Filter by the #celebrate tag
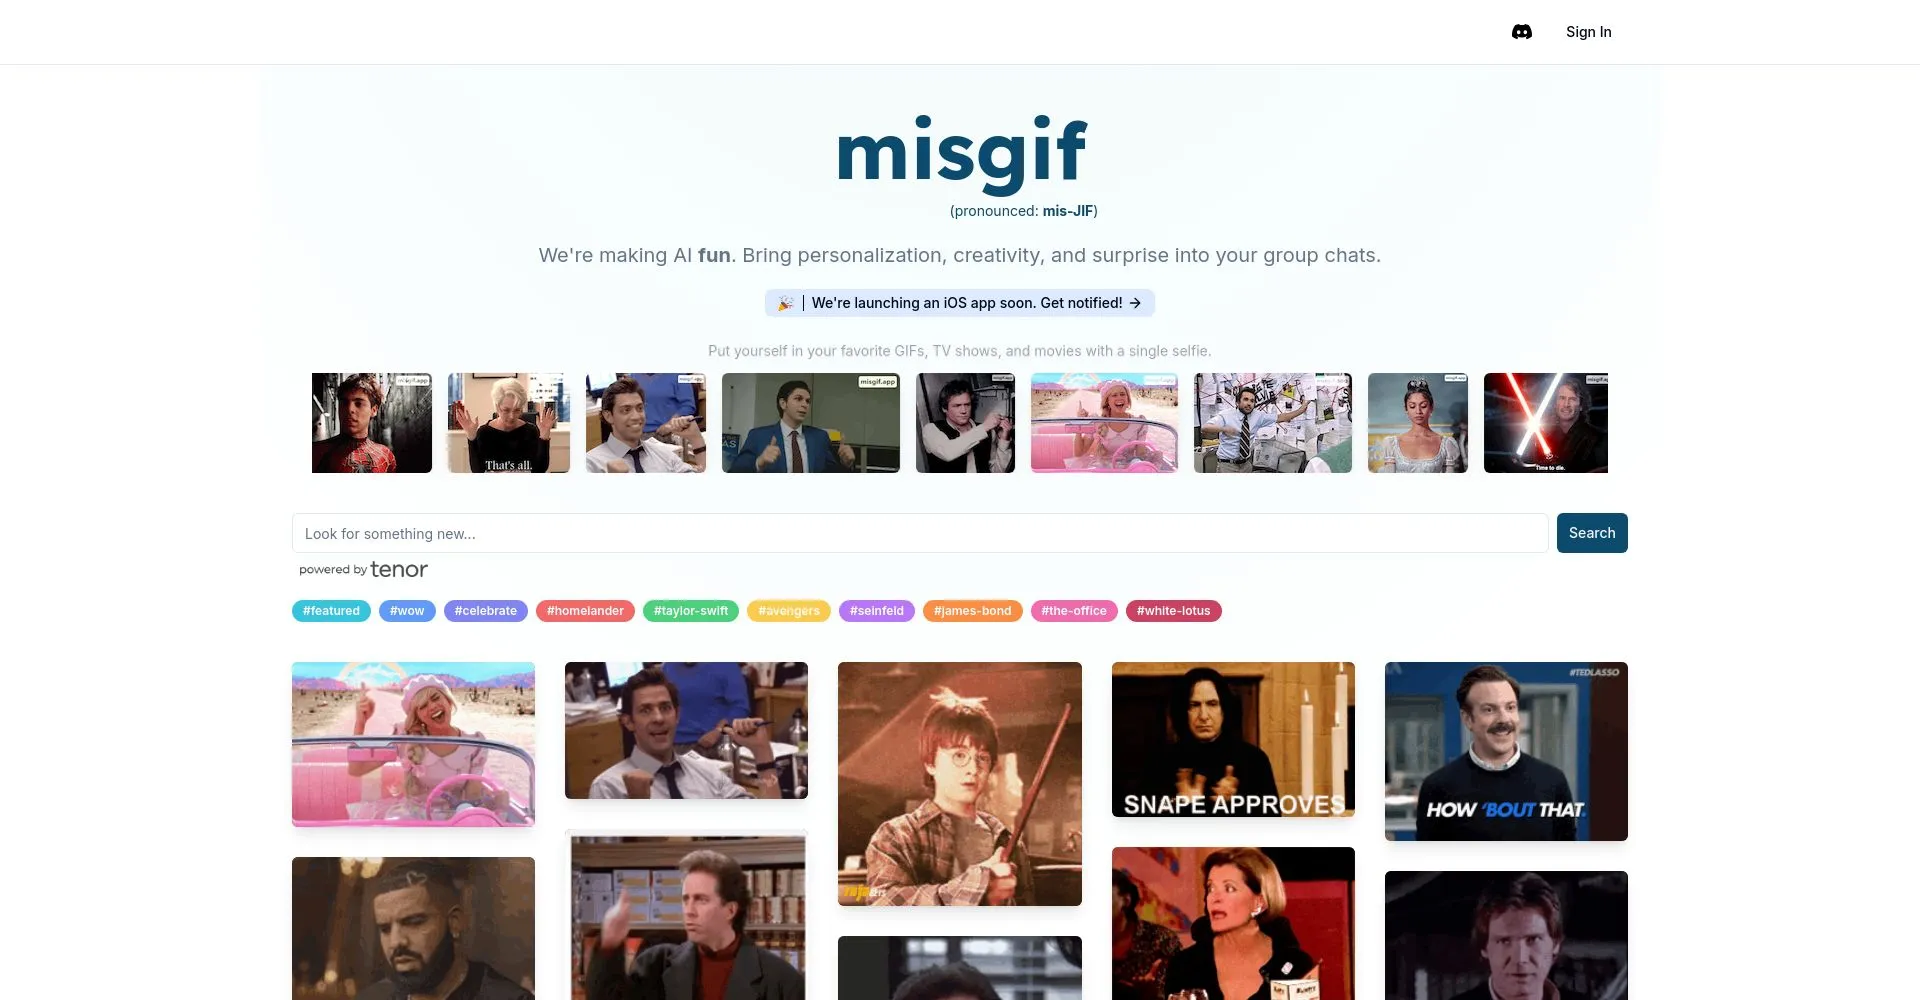 coord(486,611)
